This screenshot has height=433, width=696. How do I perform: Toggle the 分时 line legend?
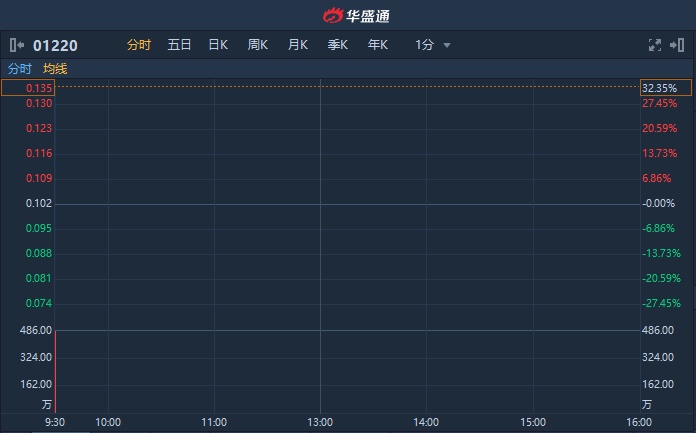point(20,69)
